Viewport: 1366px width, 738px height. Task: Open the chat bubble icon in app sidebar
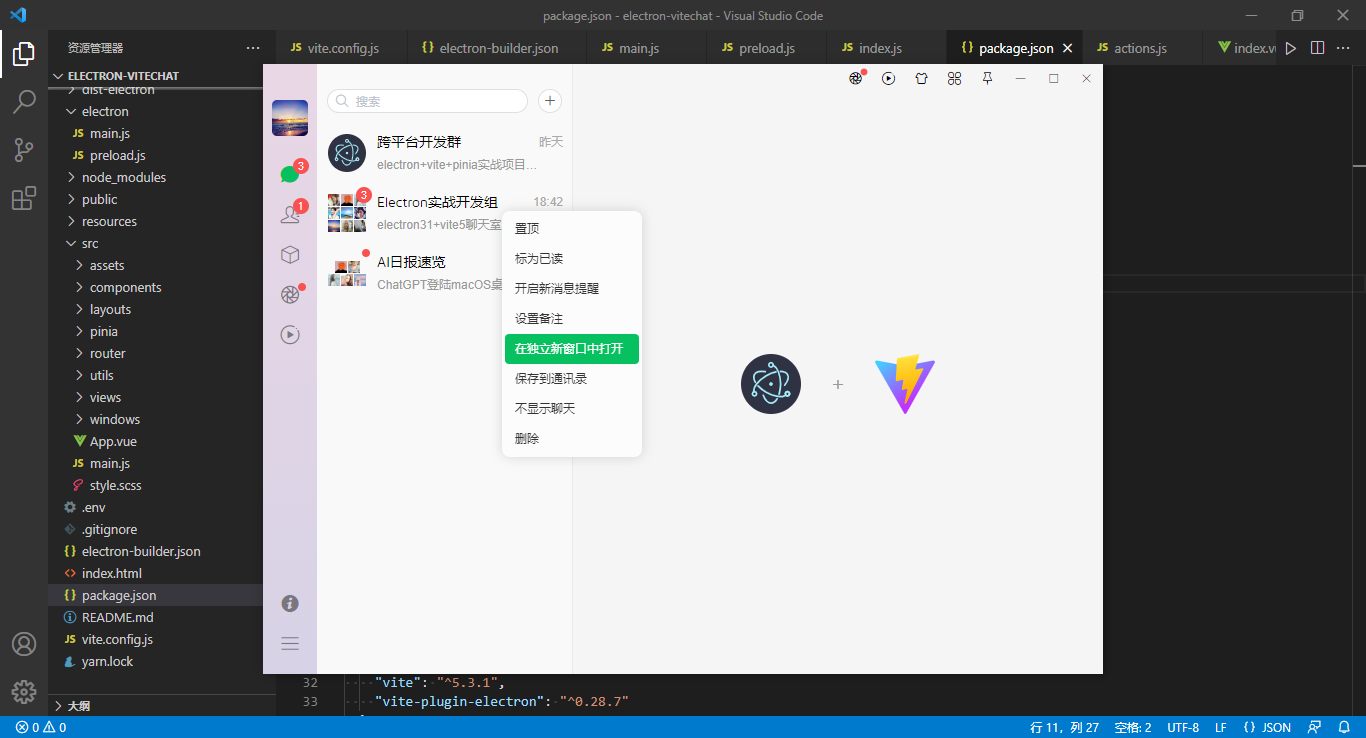pyautogui.click(x=290, y=172)
